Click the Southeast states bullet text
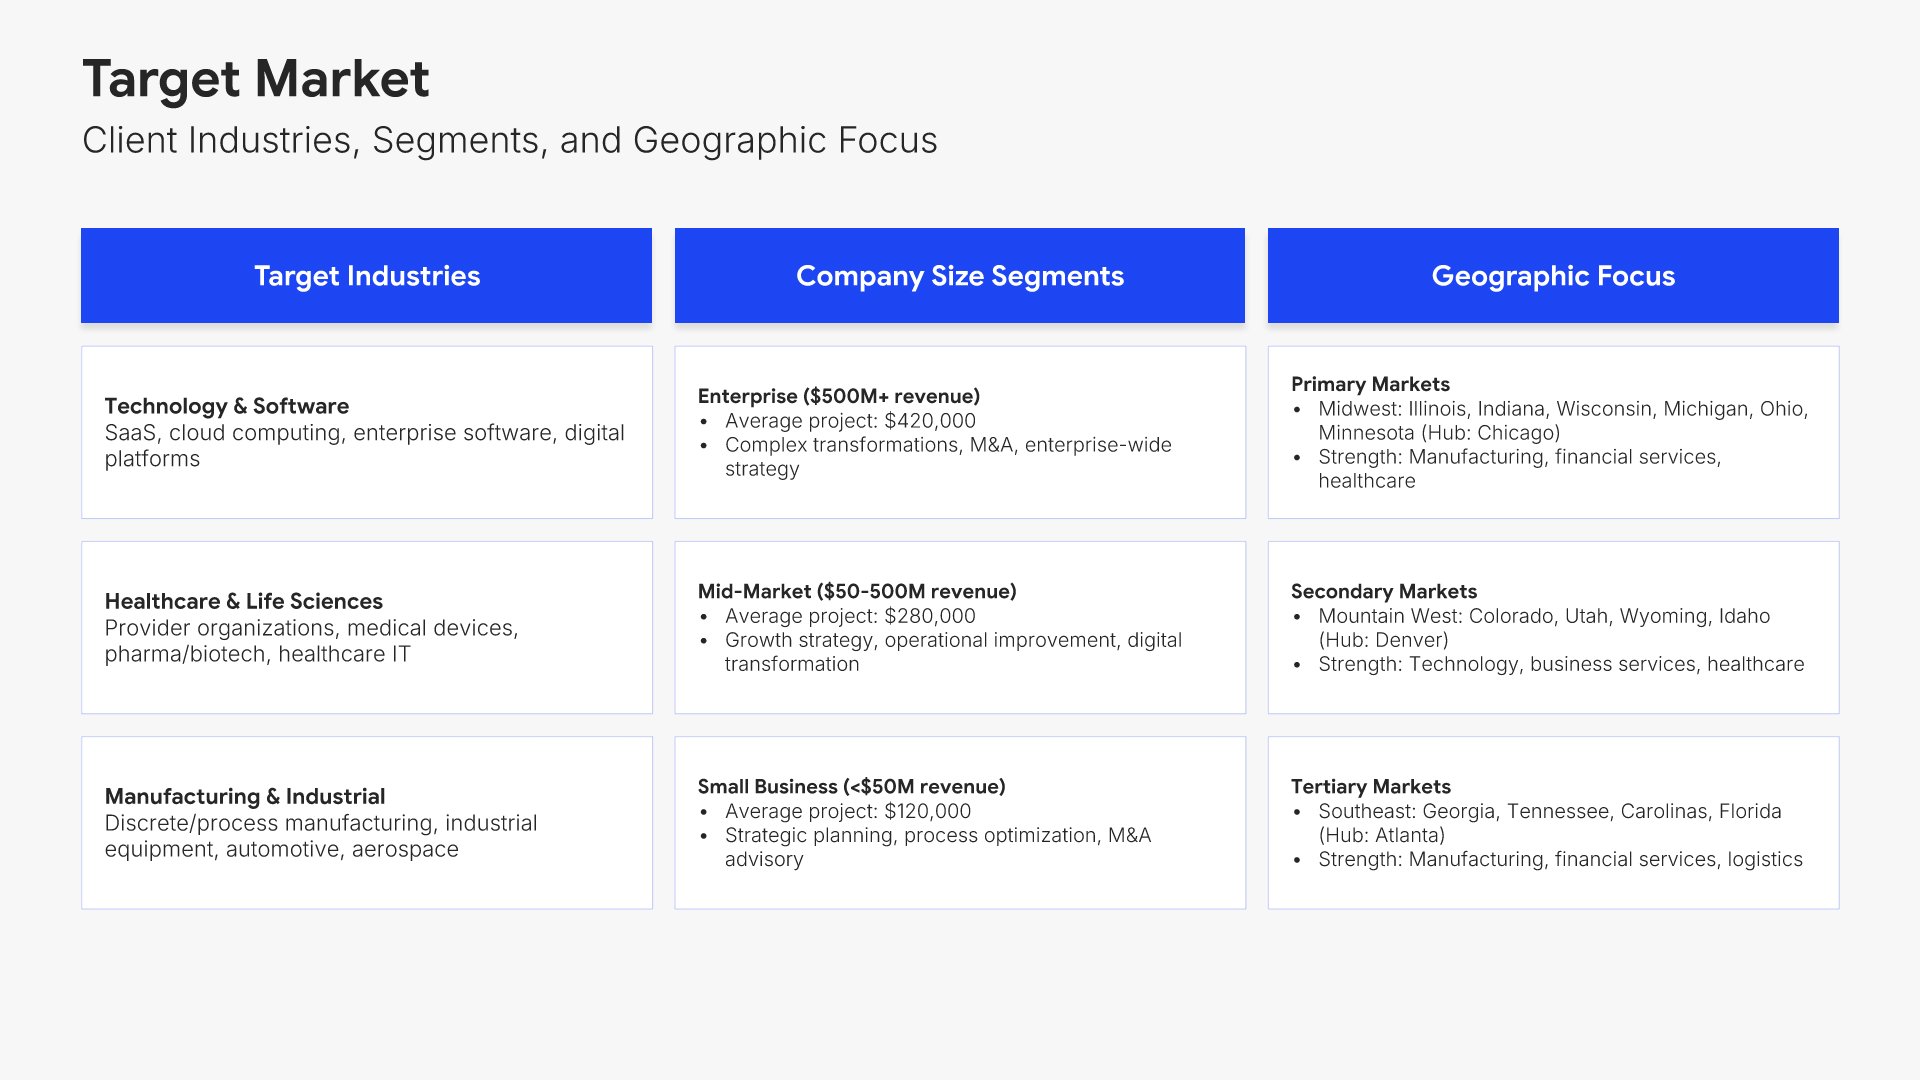This screenshot has width=1920, height=1080. pyautogui.click(x=1549, y=822)
